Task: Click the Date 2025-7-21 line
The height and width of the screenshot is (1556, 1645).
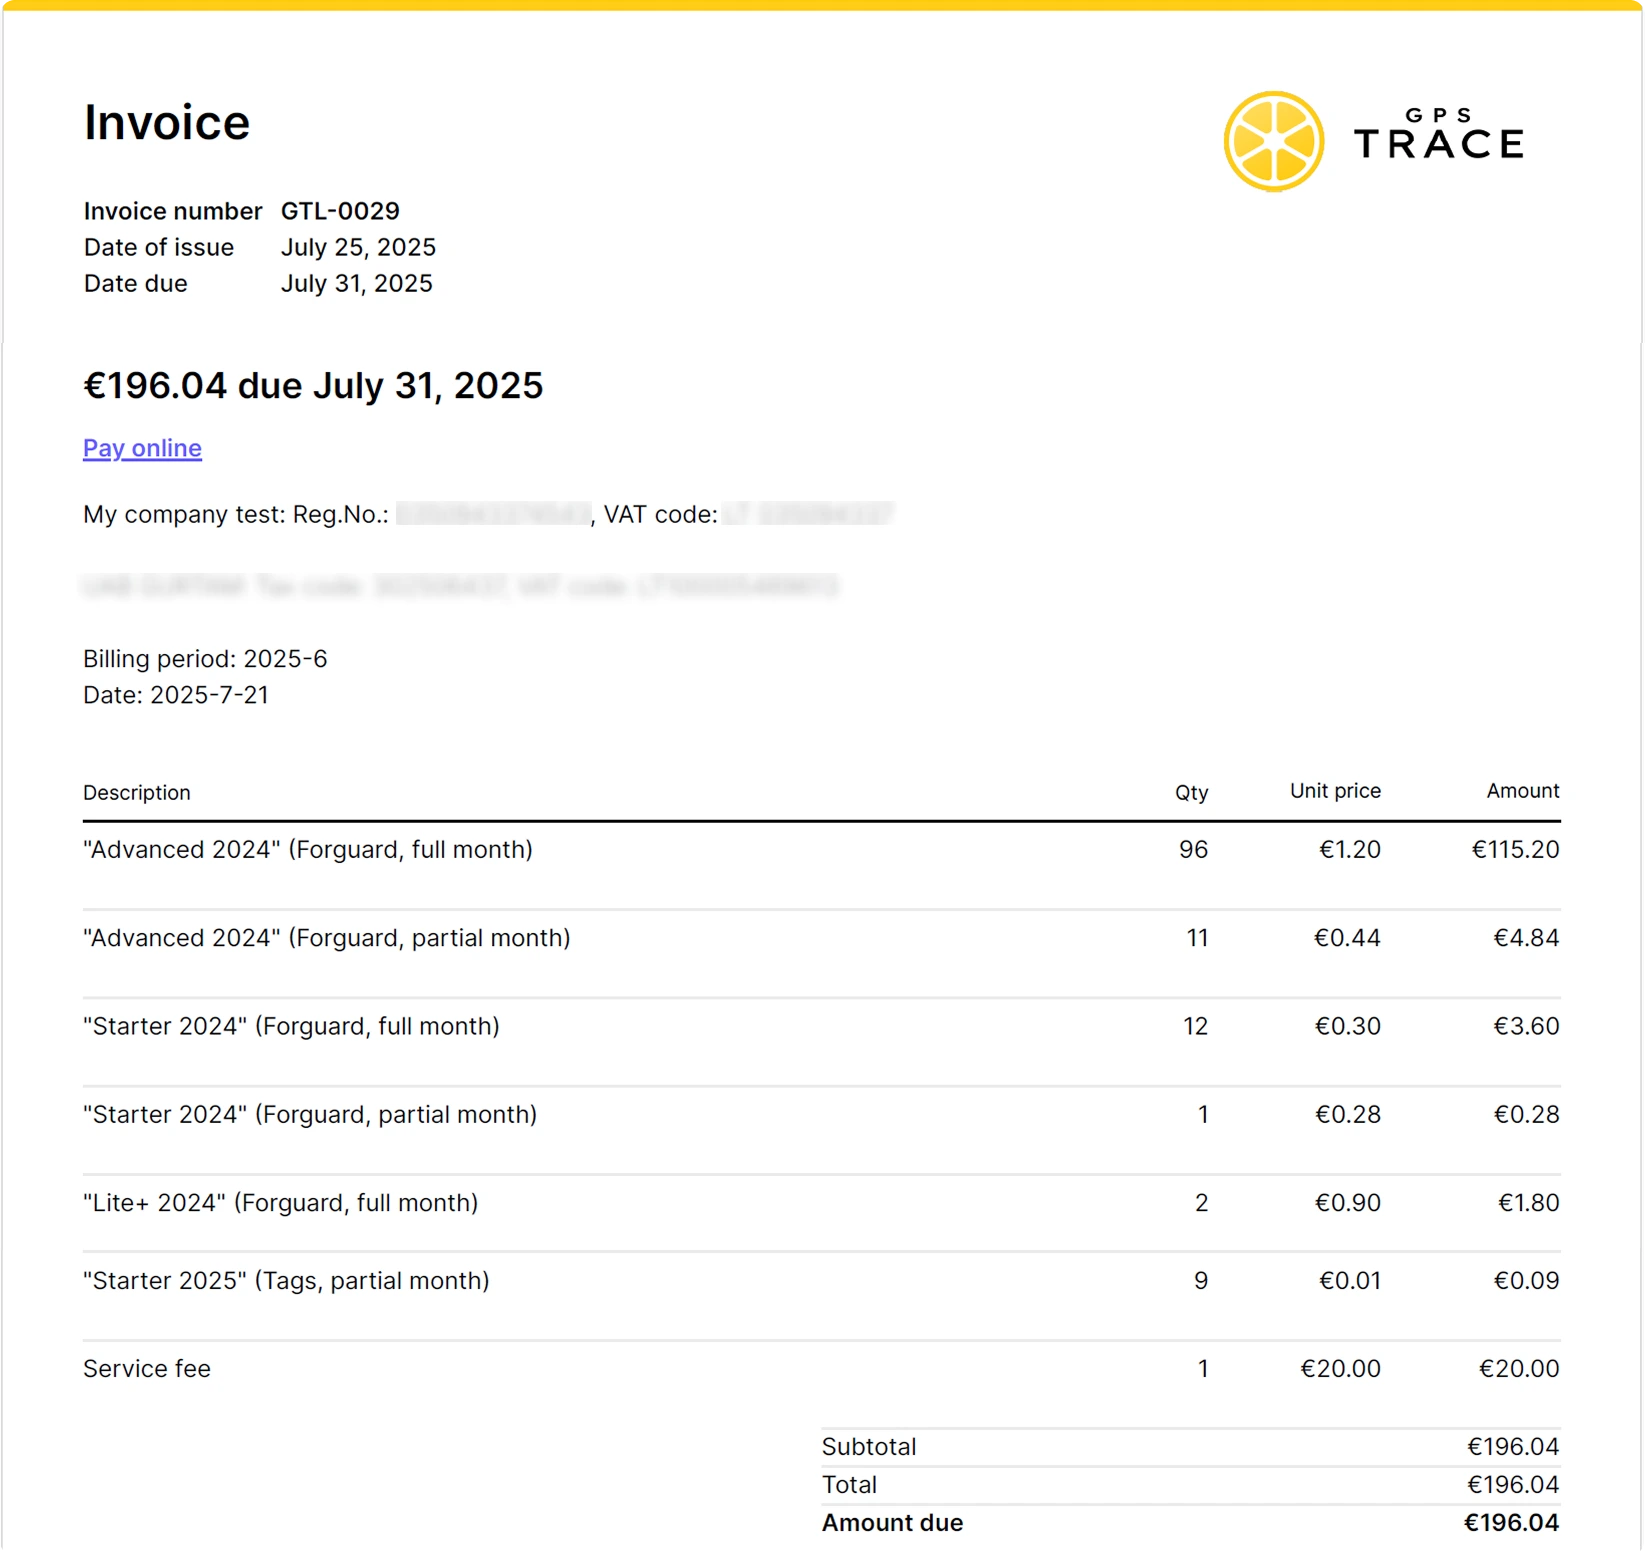Action: pyautogui.click(x=176, y=694)
